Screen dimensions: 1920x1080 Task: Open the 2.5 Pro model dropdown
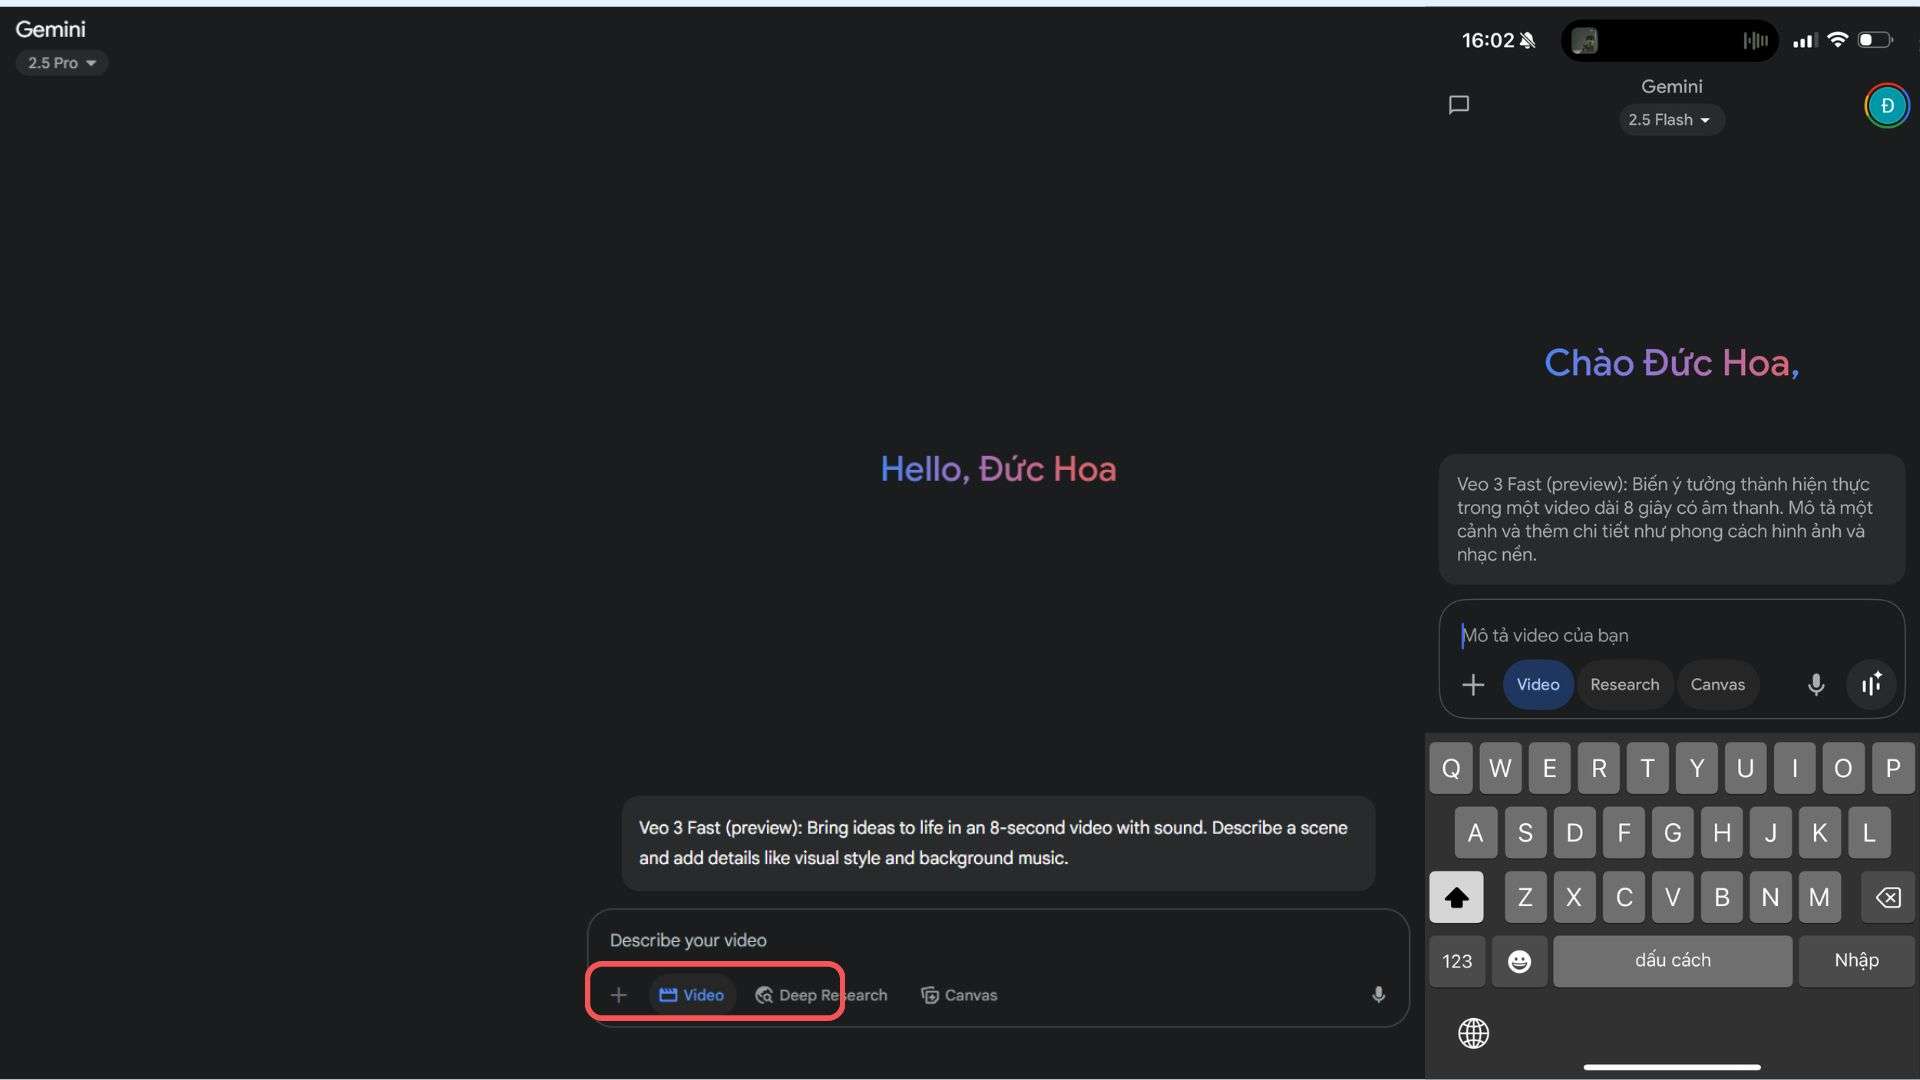point(62,63)
